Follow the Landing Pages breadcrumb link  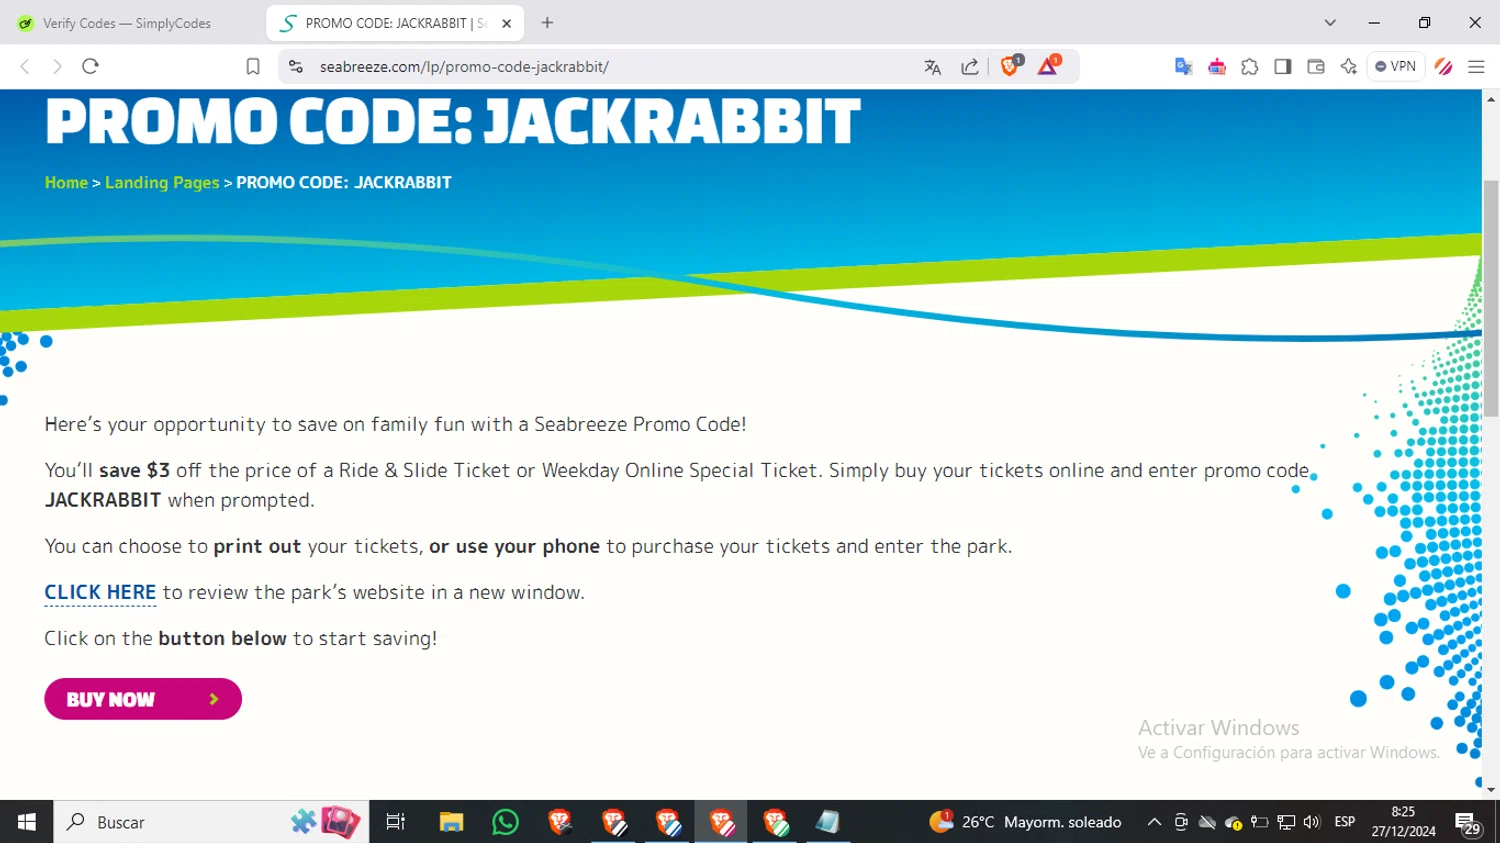162,182
